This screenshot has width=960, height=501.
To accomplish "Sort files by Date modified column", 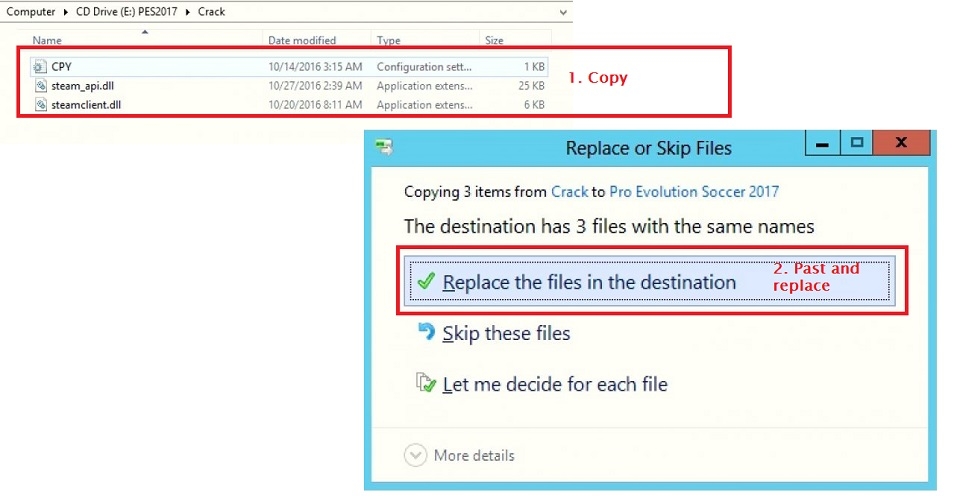I will point(302,40).
